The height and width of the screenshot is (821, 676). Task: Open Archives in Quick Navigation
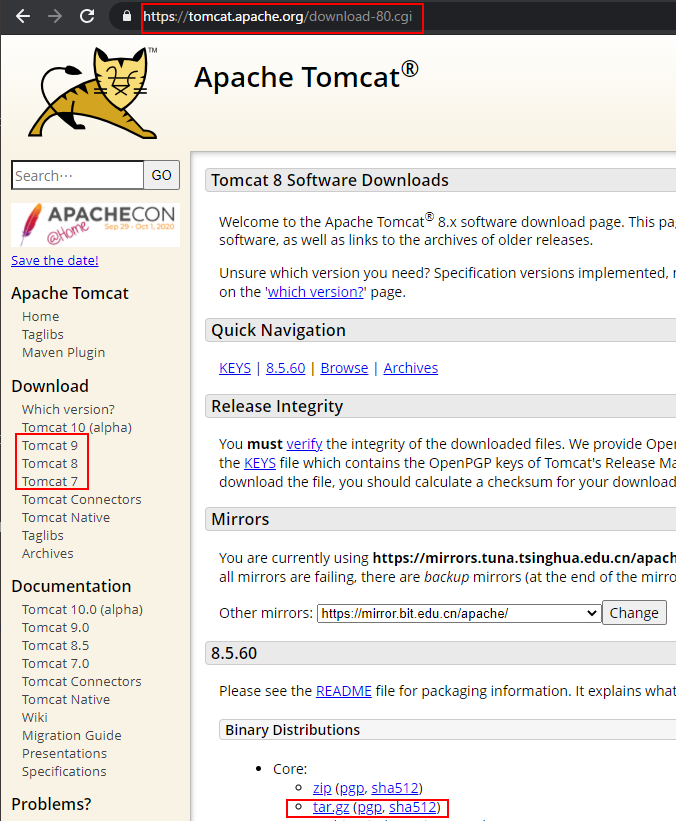coord(411,368)
